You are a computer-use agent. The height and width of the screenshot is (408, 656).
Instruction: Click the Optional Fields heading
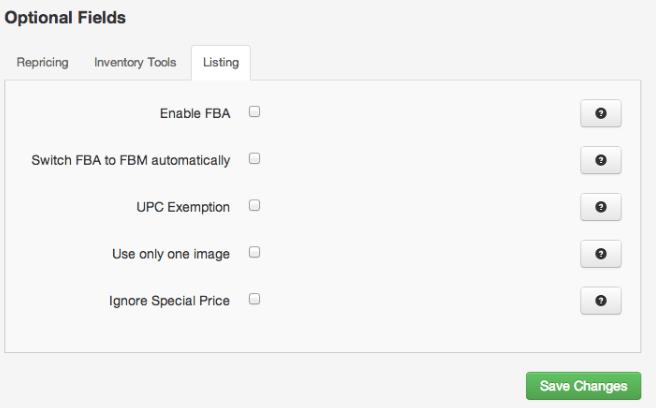tap(65, 18)
